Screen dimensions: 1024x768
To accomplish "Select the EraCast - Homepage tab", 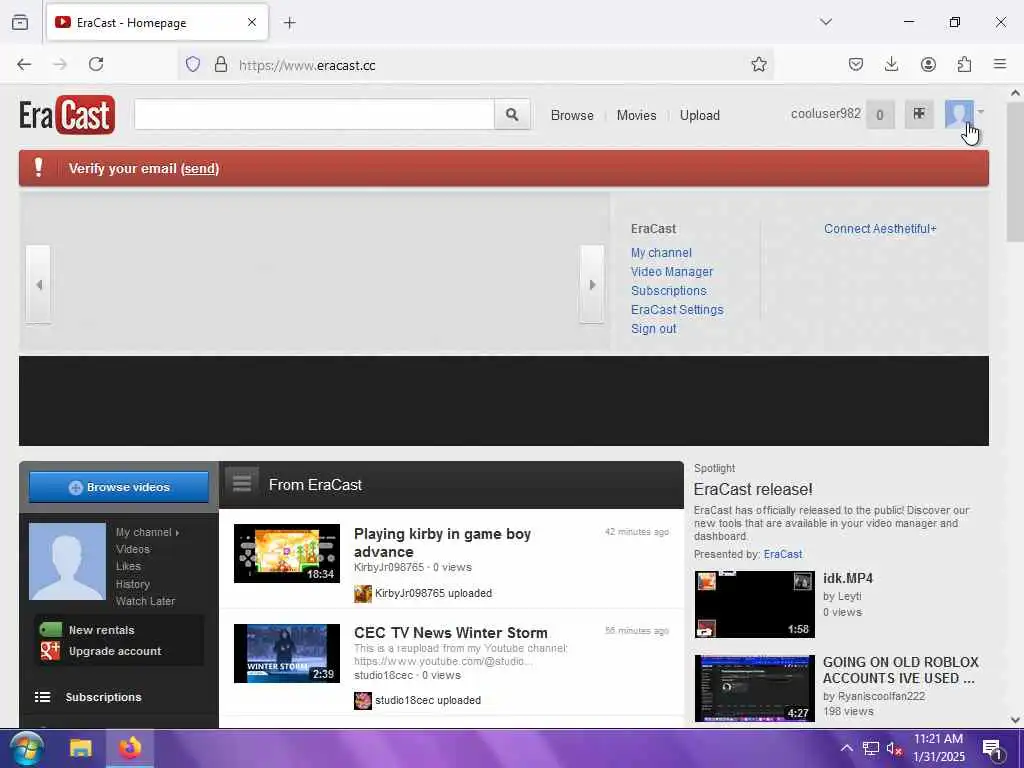I will 157,22.
